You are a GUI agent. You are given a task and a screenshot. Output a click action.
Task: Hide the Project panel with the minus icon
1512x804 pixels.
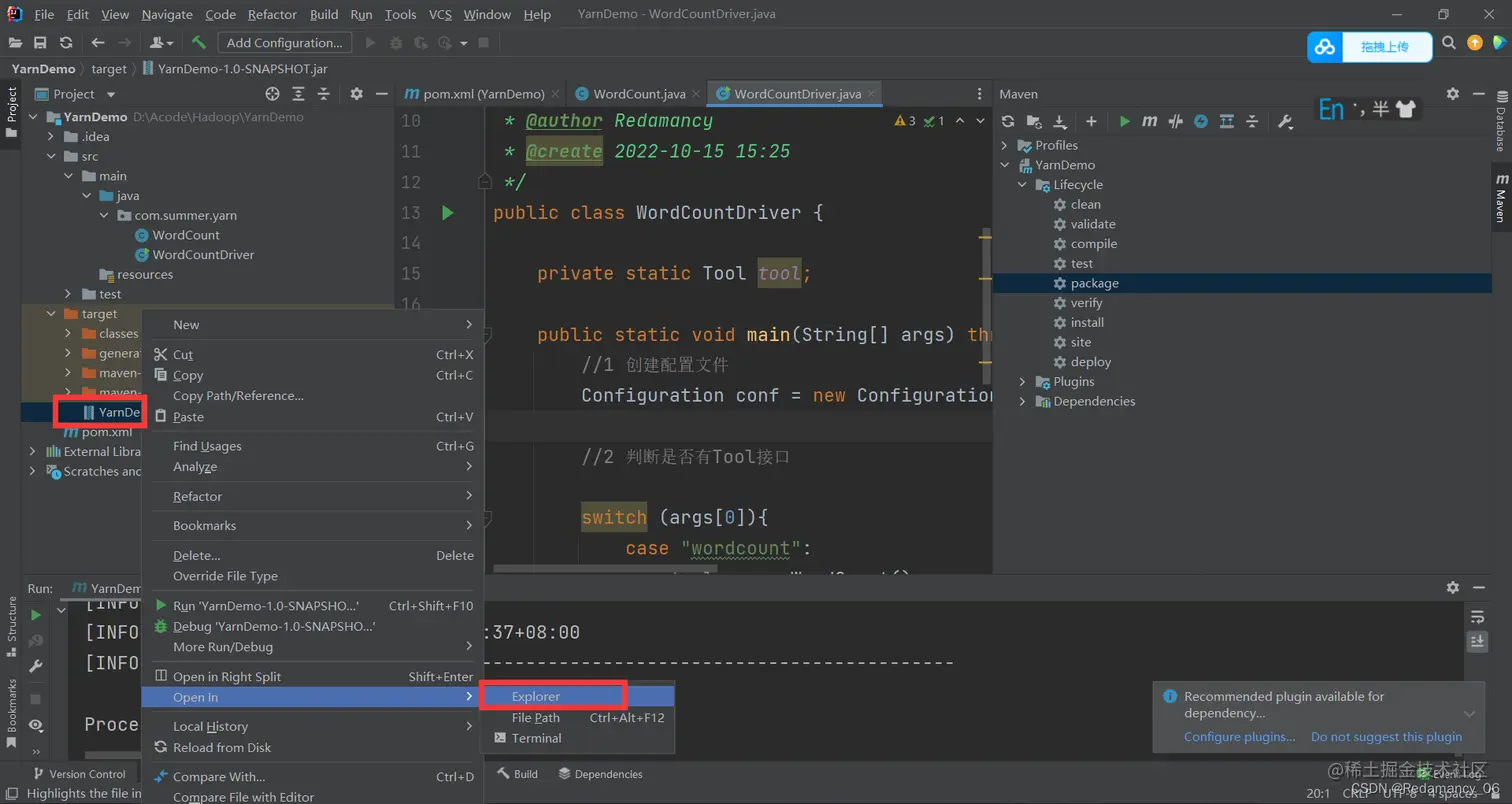click(x=381, y=94)
